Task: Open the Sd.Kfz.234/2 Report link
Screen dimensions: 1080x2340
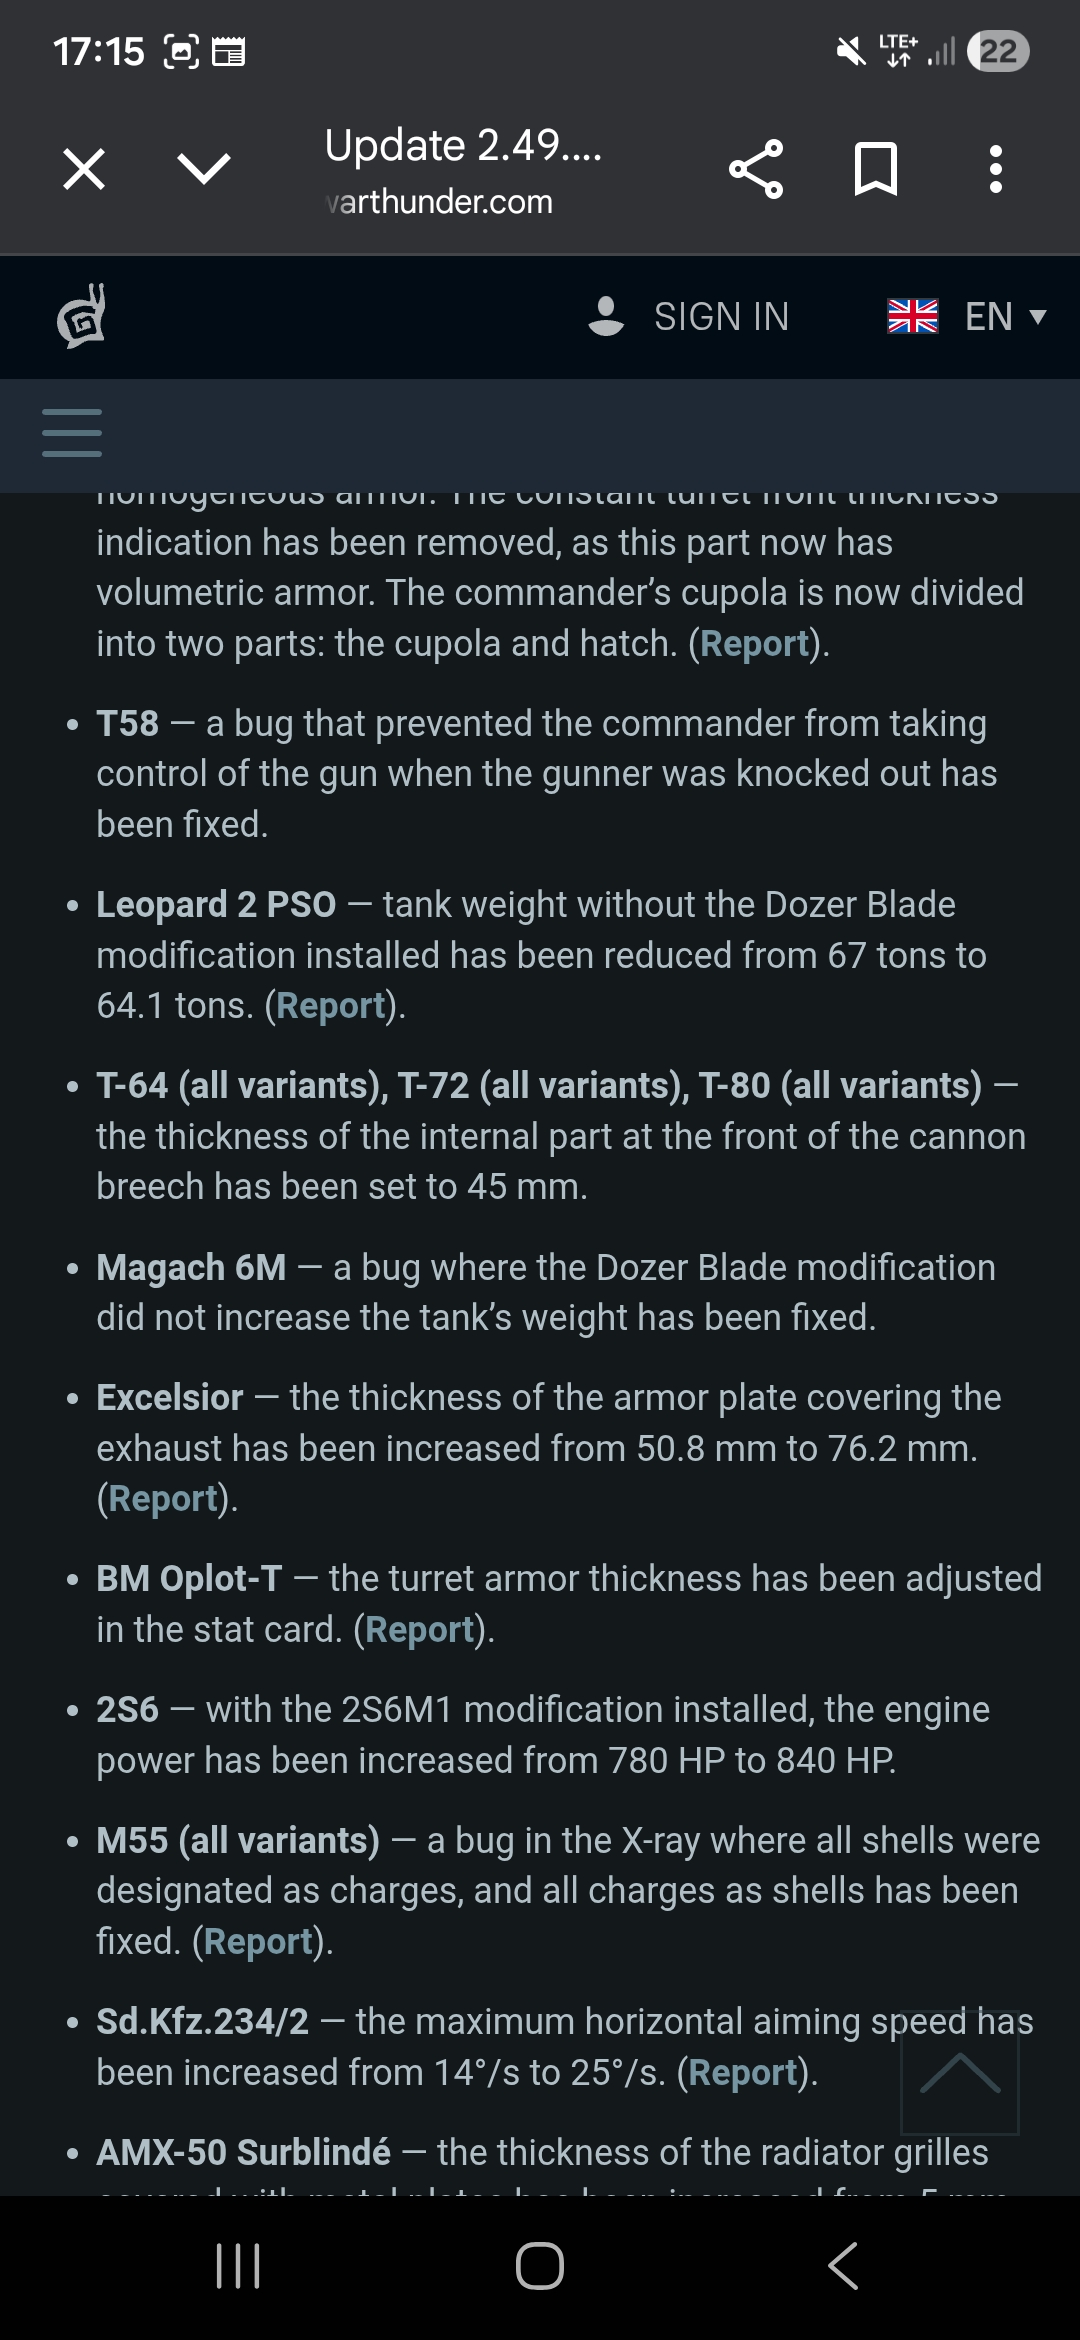Action: 743,2073
